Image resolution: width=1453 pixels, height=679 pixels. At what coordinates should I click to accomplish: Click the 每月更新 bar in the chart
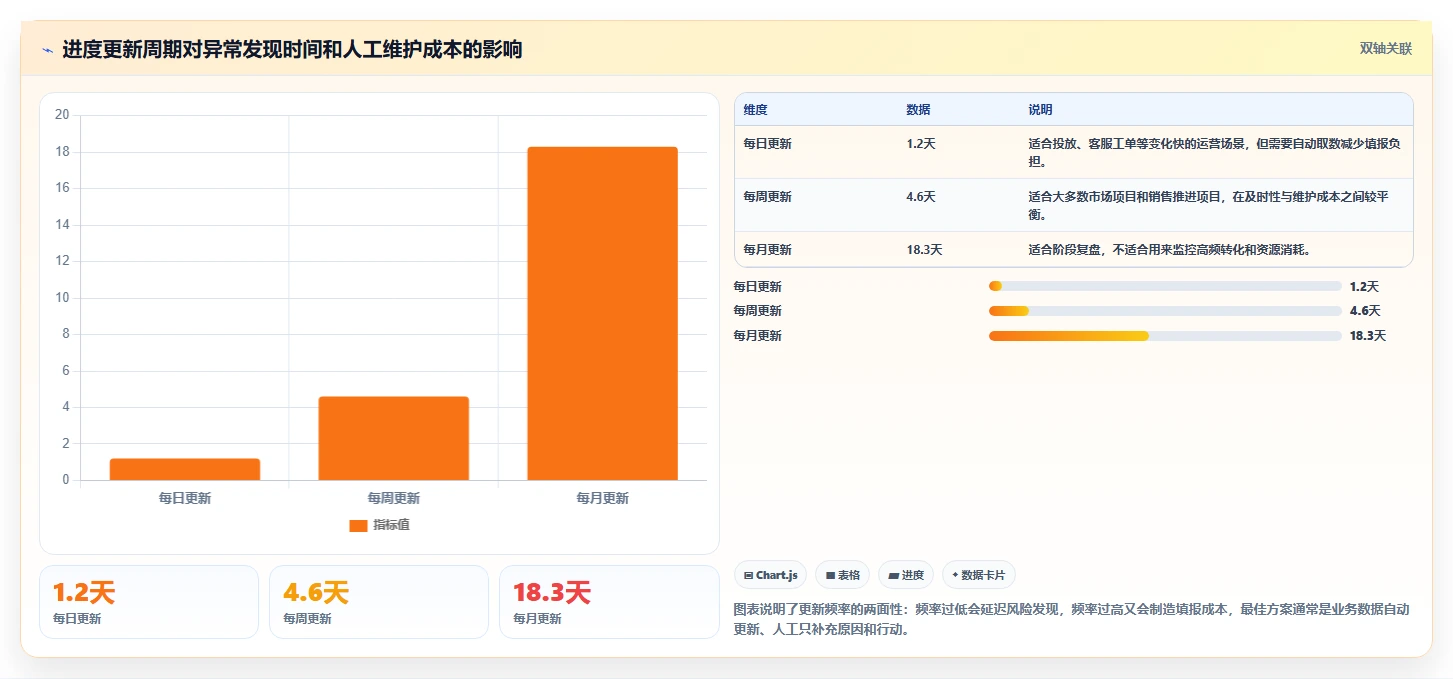coord(602,313)
